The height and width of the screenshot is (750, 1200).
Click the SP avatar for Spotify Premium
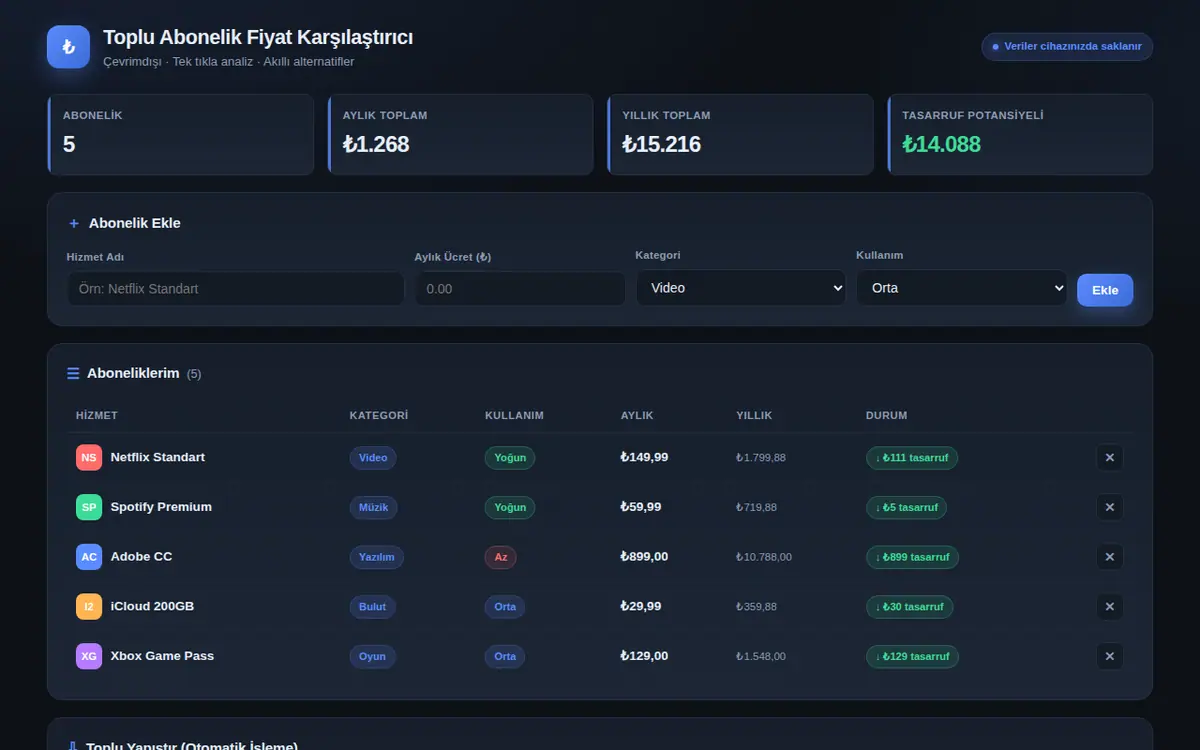pyautogui.click(x=89, y=507)
